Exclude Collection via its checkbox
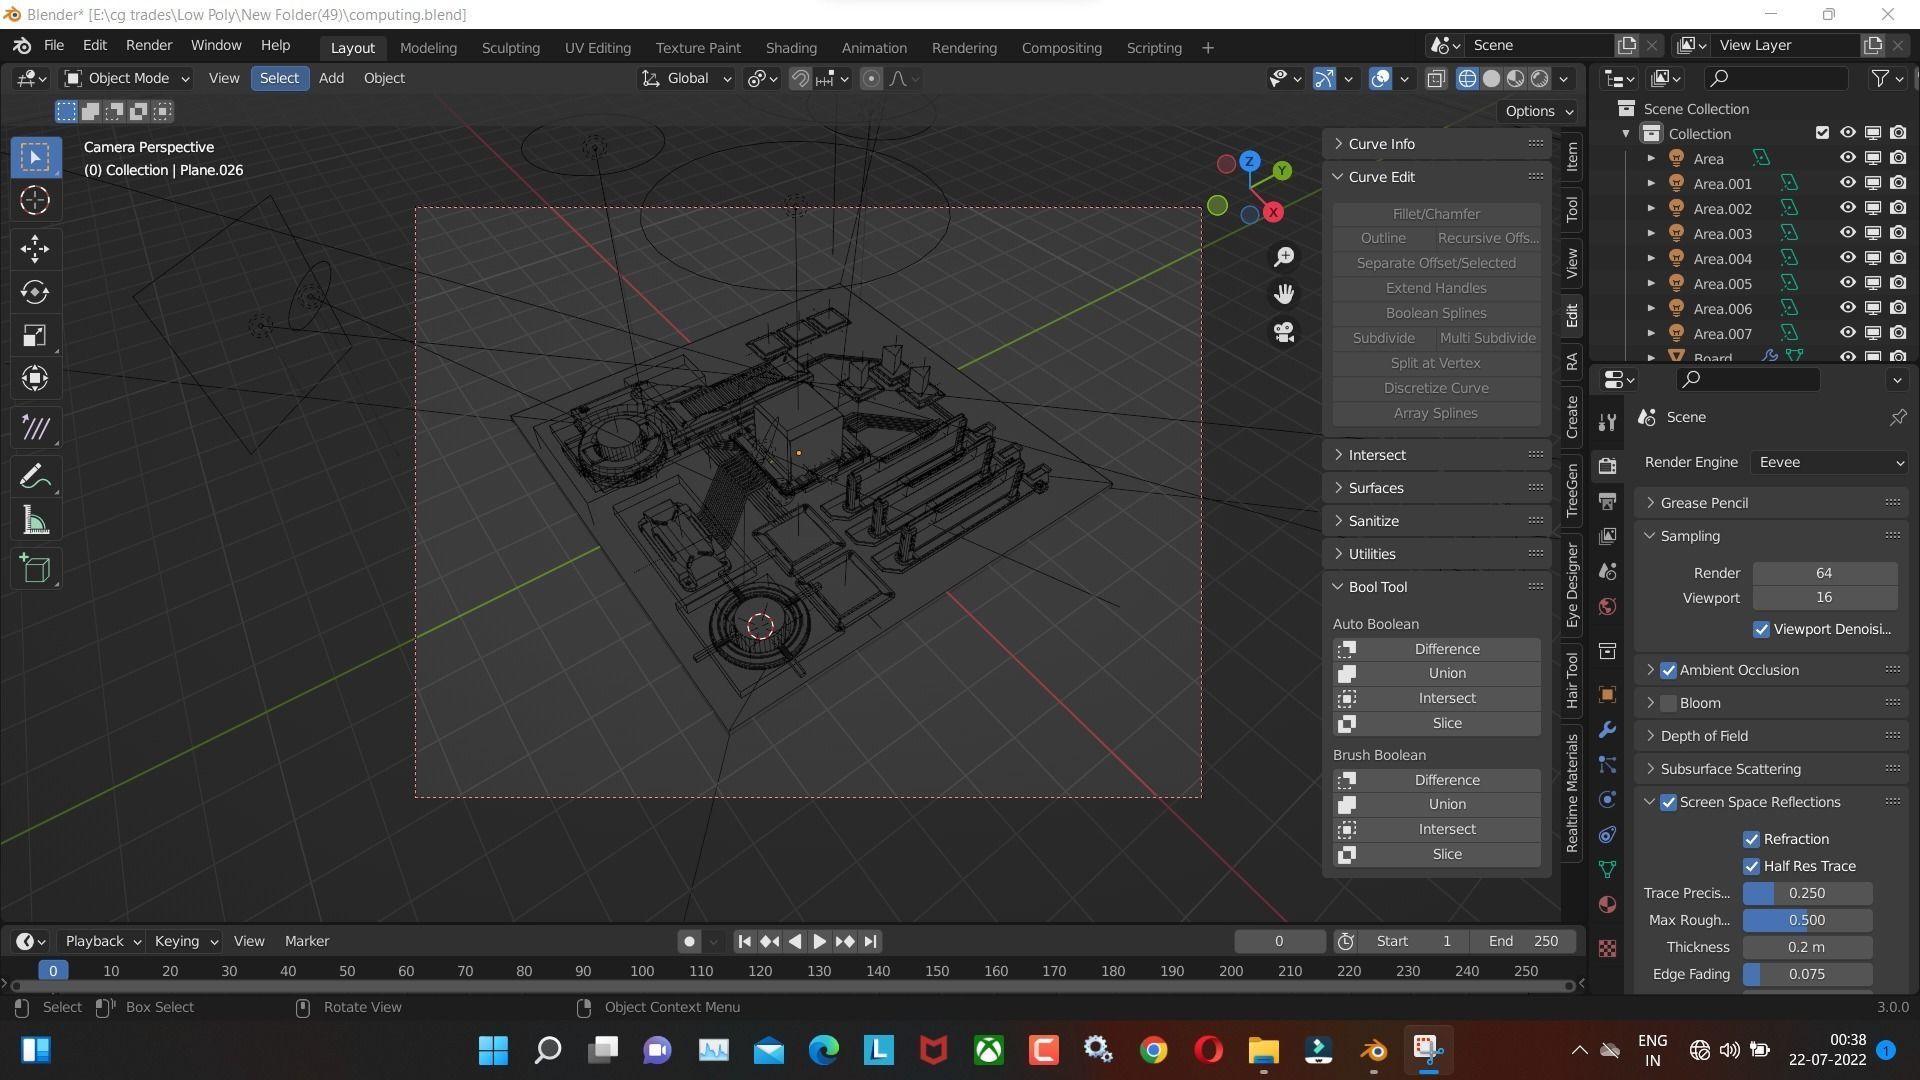Viewport: 1920px width, 1080px height. 1822,133
